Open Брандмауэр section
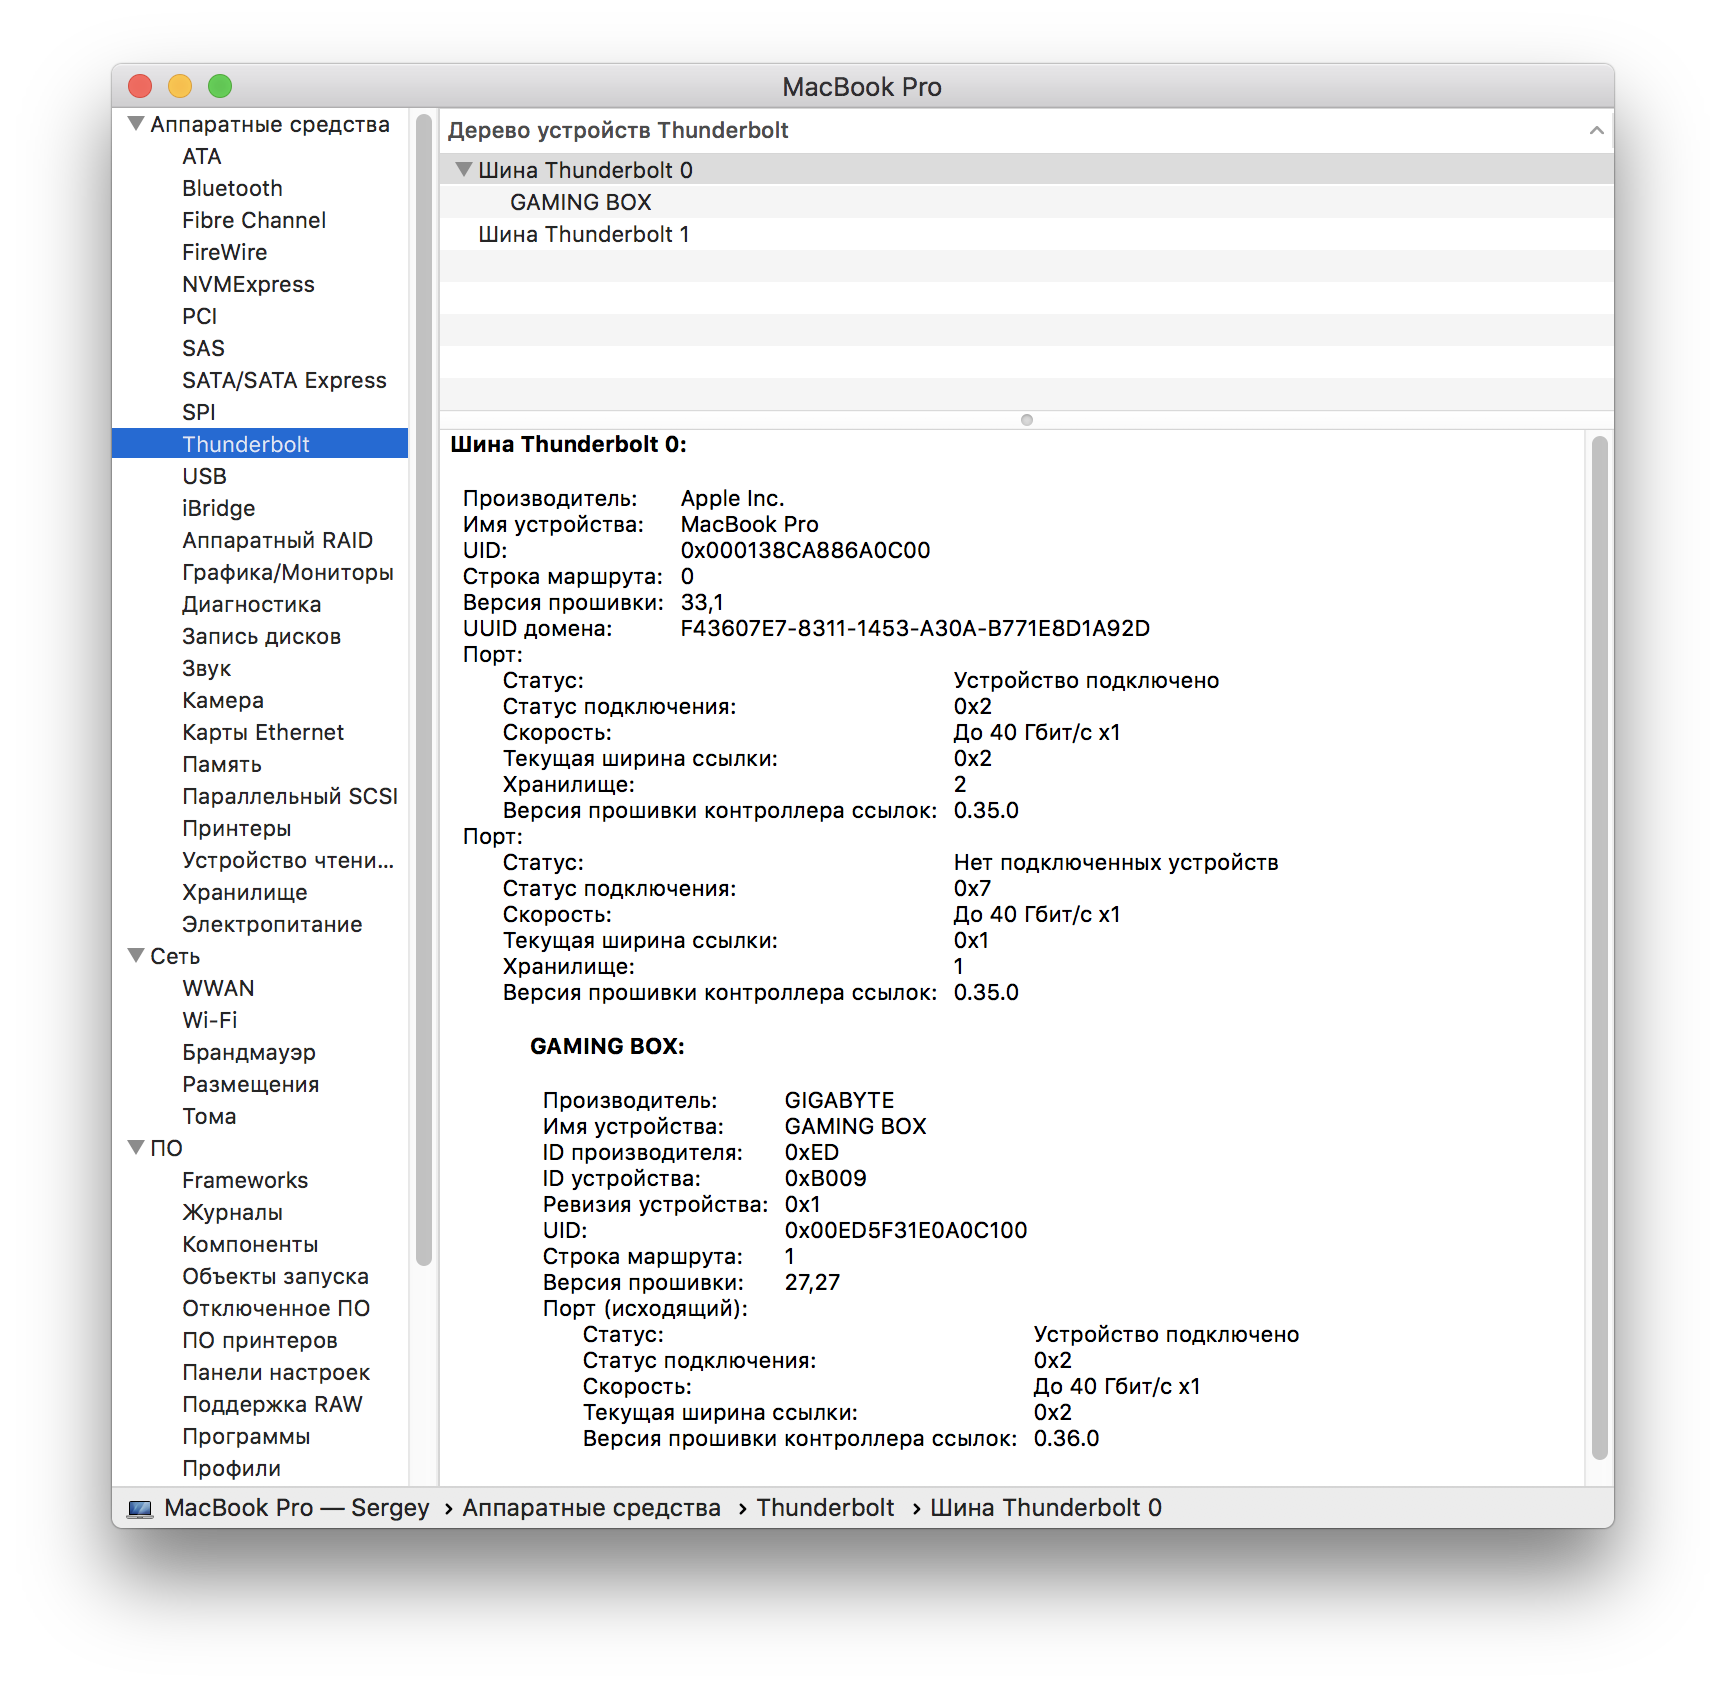1726x1688 pixels. [x=248, y=1052]
